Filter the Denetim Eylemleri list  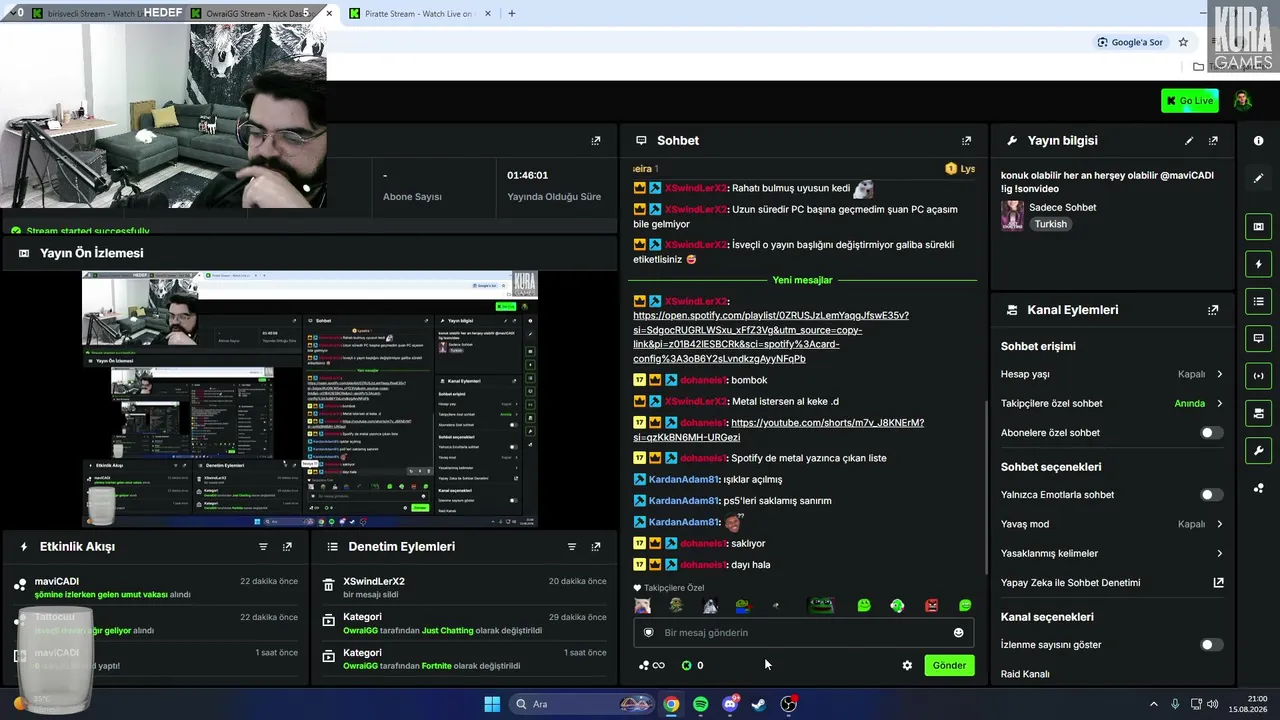tap(572, 547)
